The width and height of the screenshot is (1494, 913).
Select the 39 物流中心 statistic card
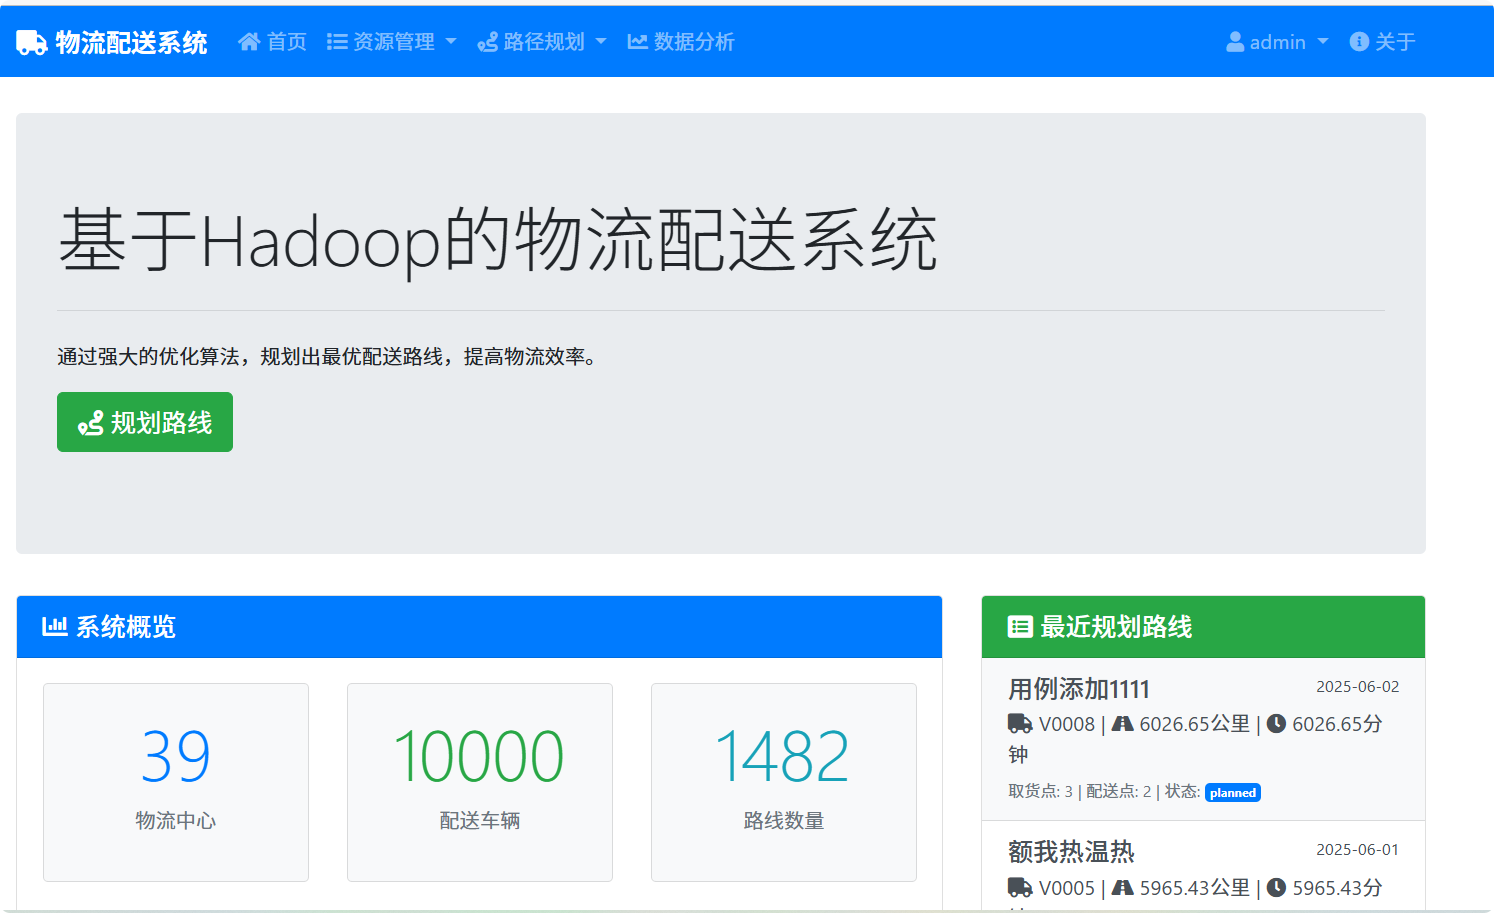click(x=176, y=782)
